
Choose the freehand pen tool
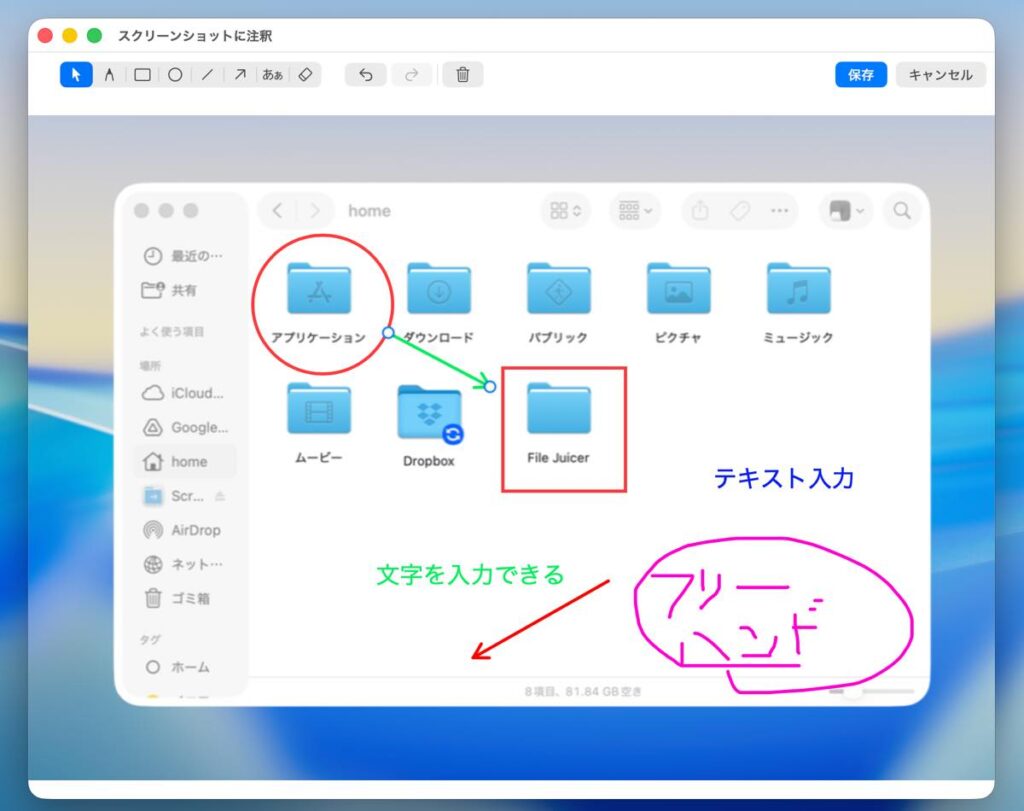[x=109, y=75]
